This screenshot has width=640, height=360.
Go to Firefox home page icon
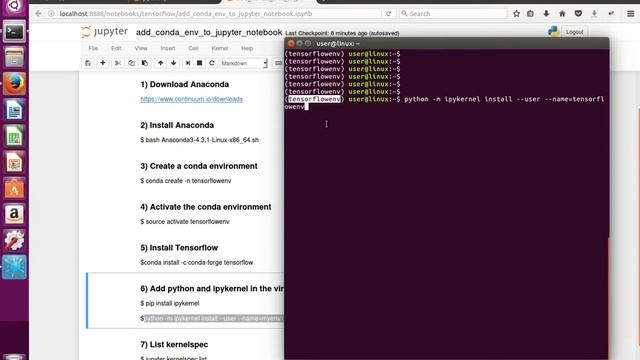(562, 13)
